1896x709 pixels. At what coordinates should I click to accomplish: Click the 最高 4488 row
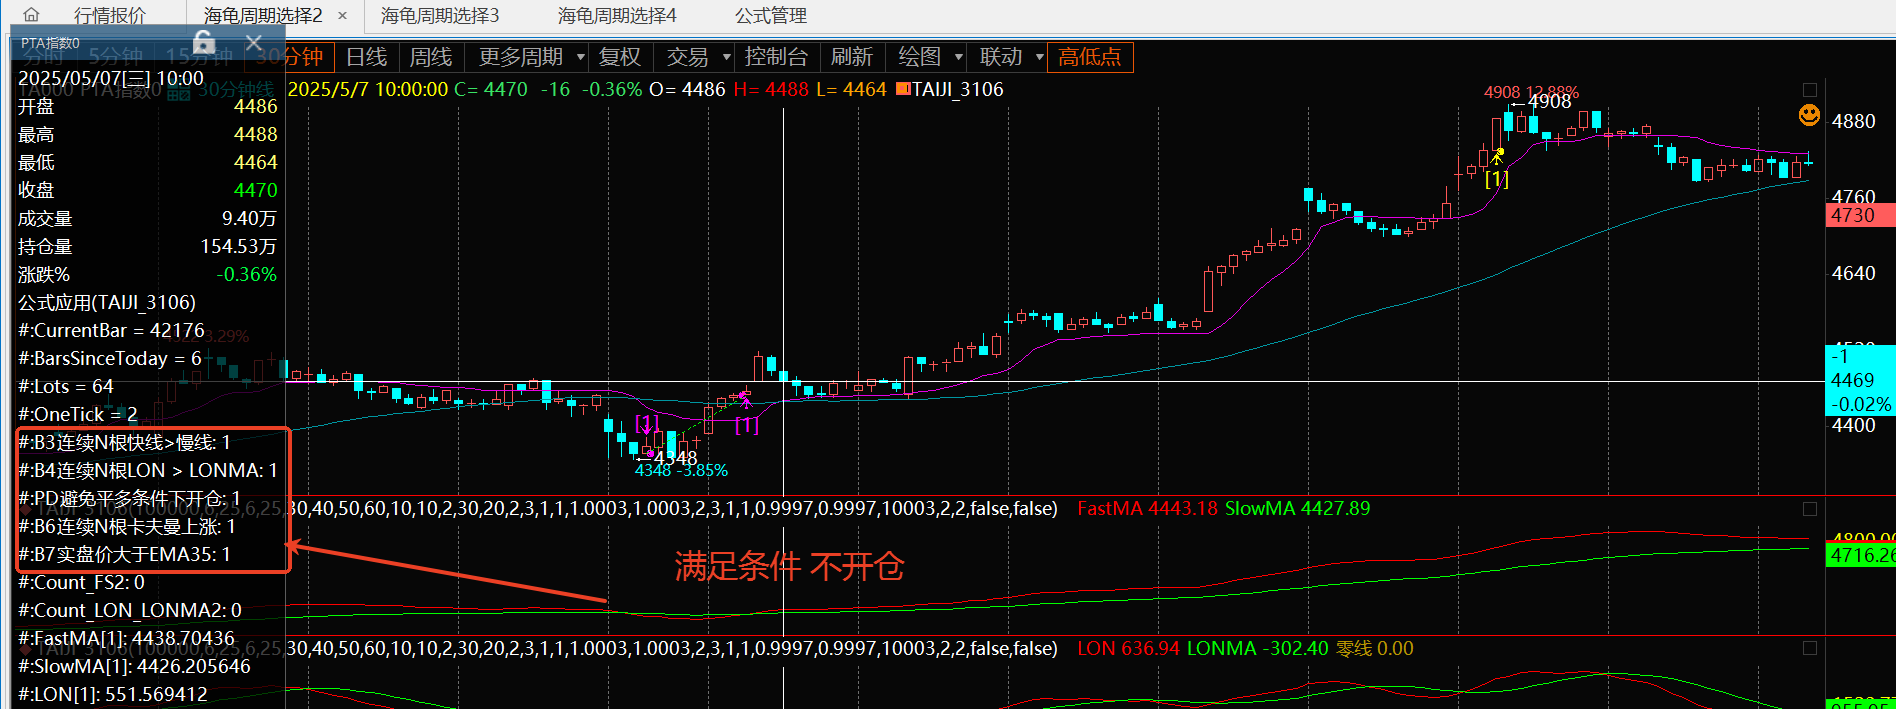pos(148,134)
